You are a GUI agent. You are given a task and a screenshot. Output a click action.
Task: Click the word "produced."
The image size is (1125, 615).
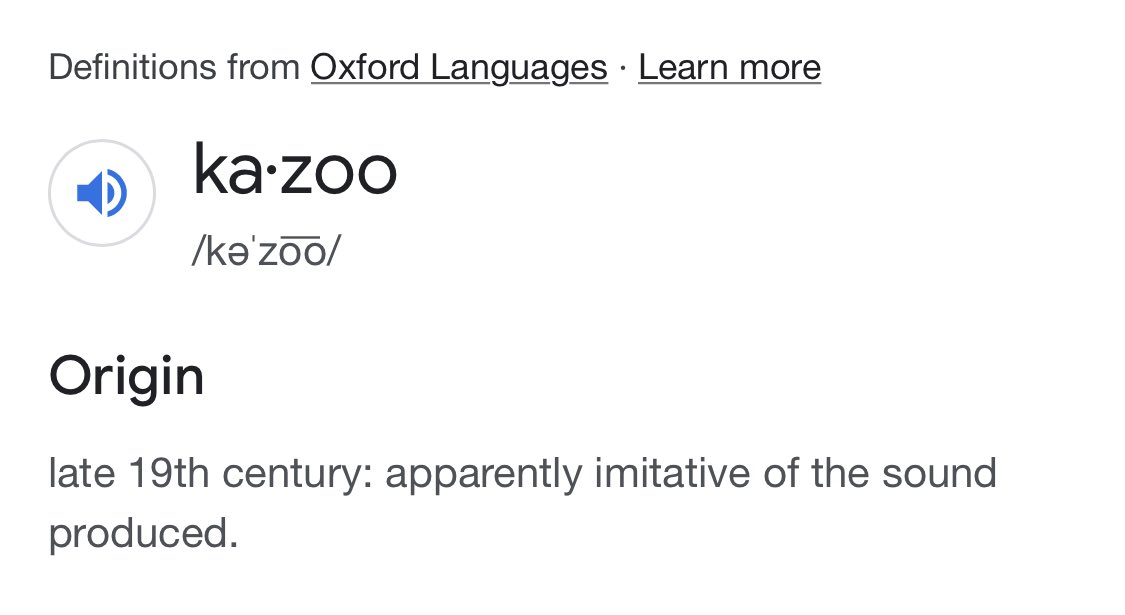pos(144,532)
